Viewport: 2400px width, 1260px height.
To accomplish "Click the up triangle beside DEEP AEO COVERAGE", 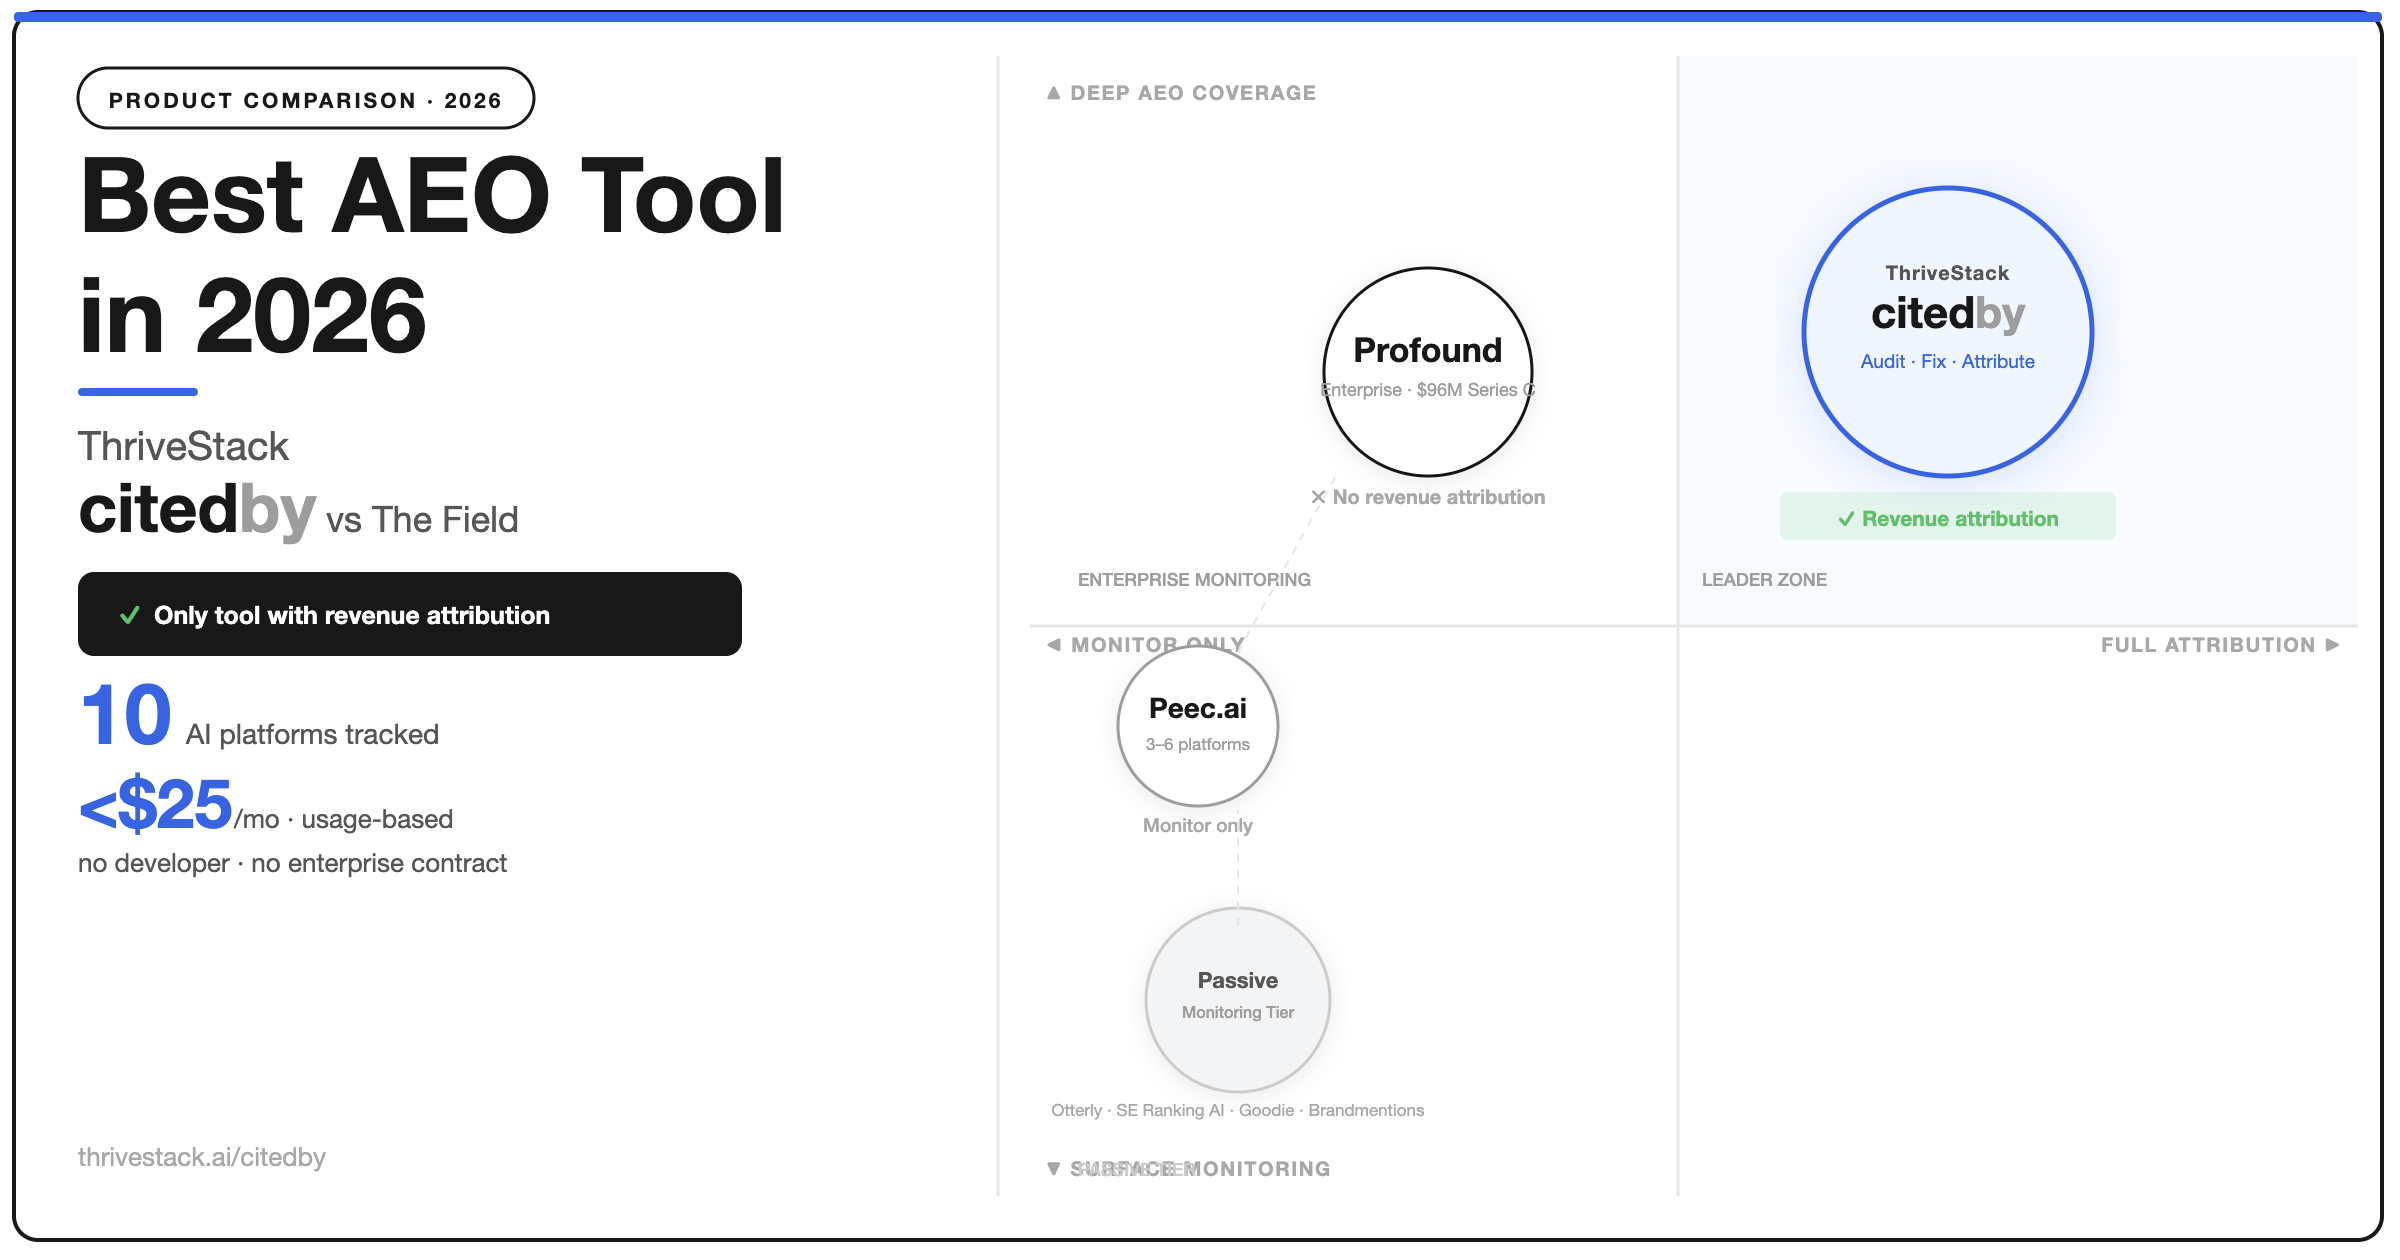I will (1053, 93).
